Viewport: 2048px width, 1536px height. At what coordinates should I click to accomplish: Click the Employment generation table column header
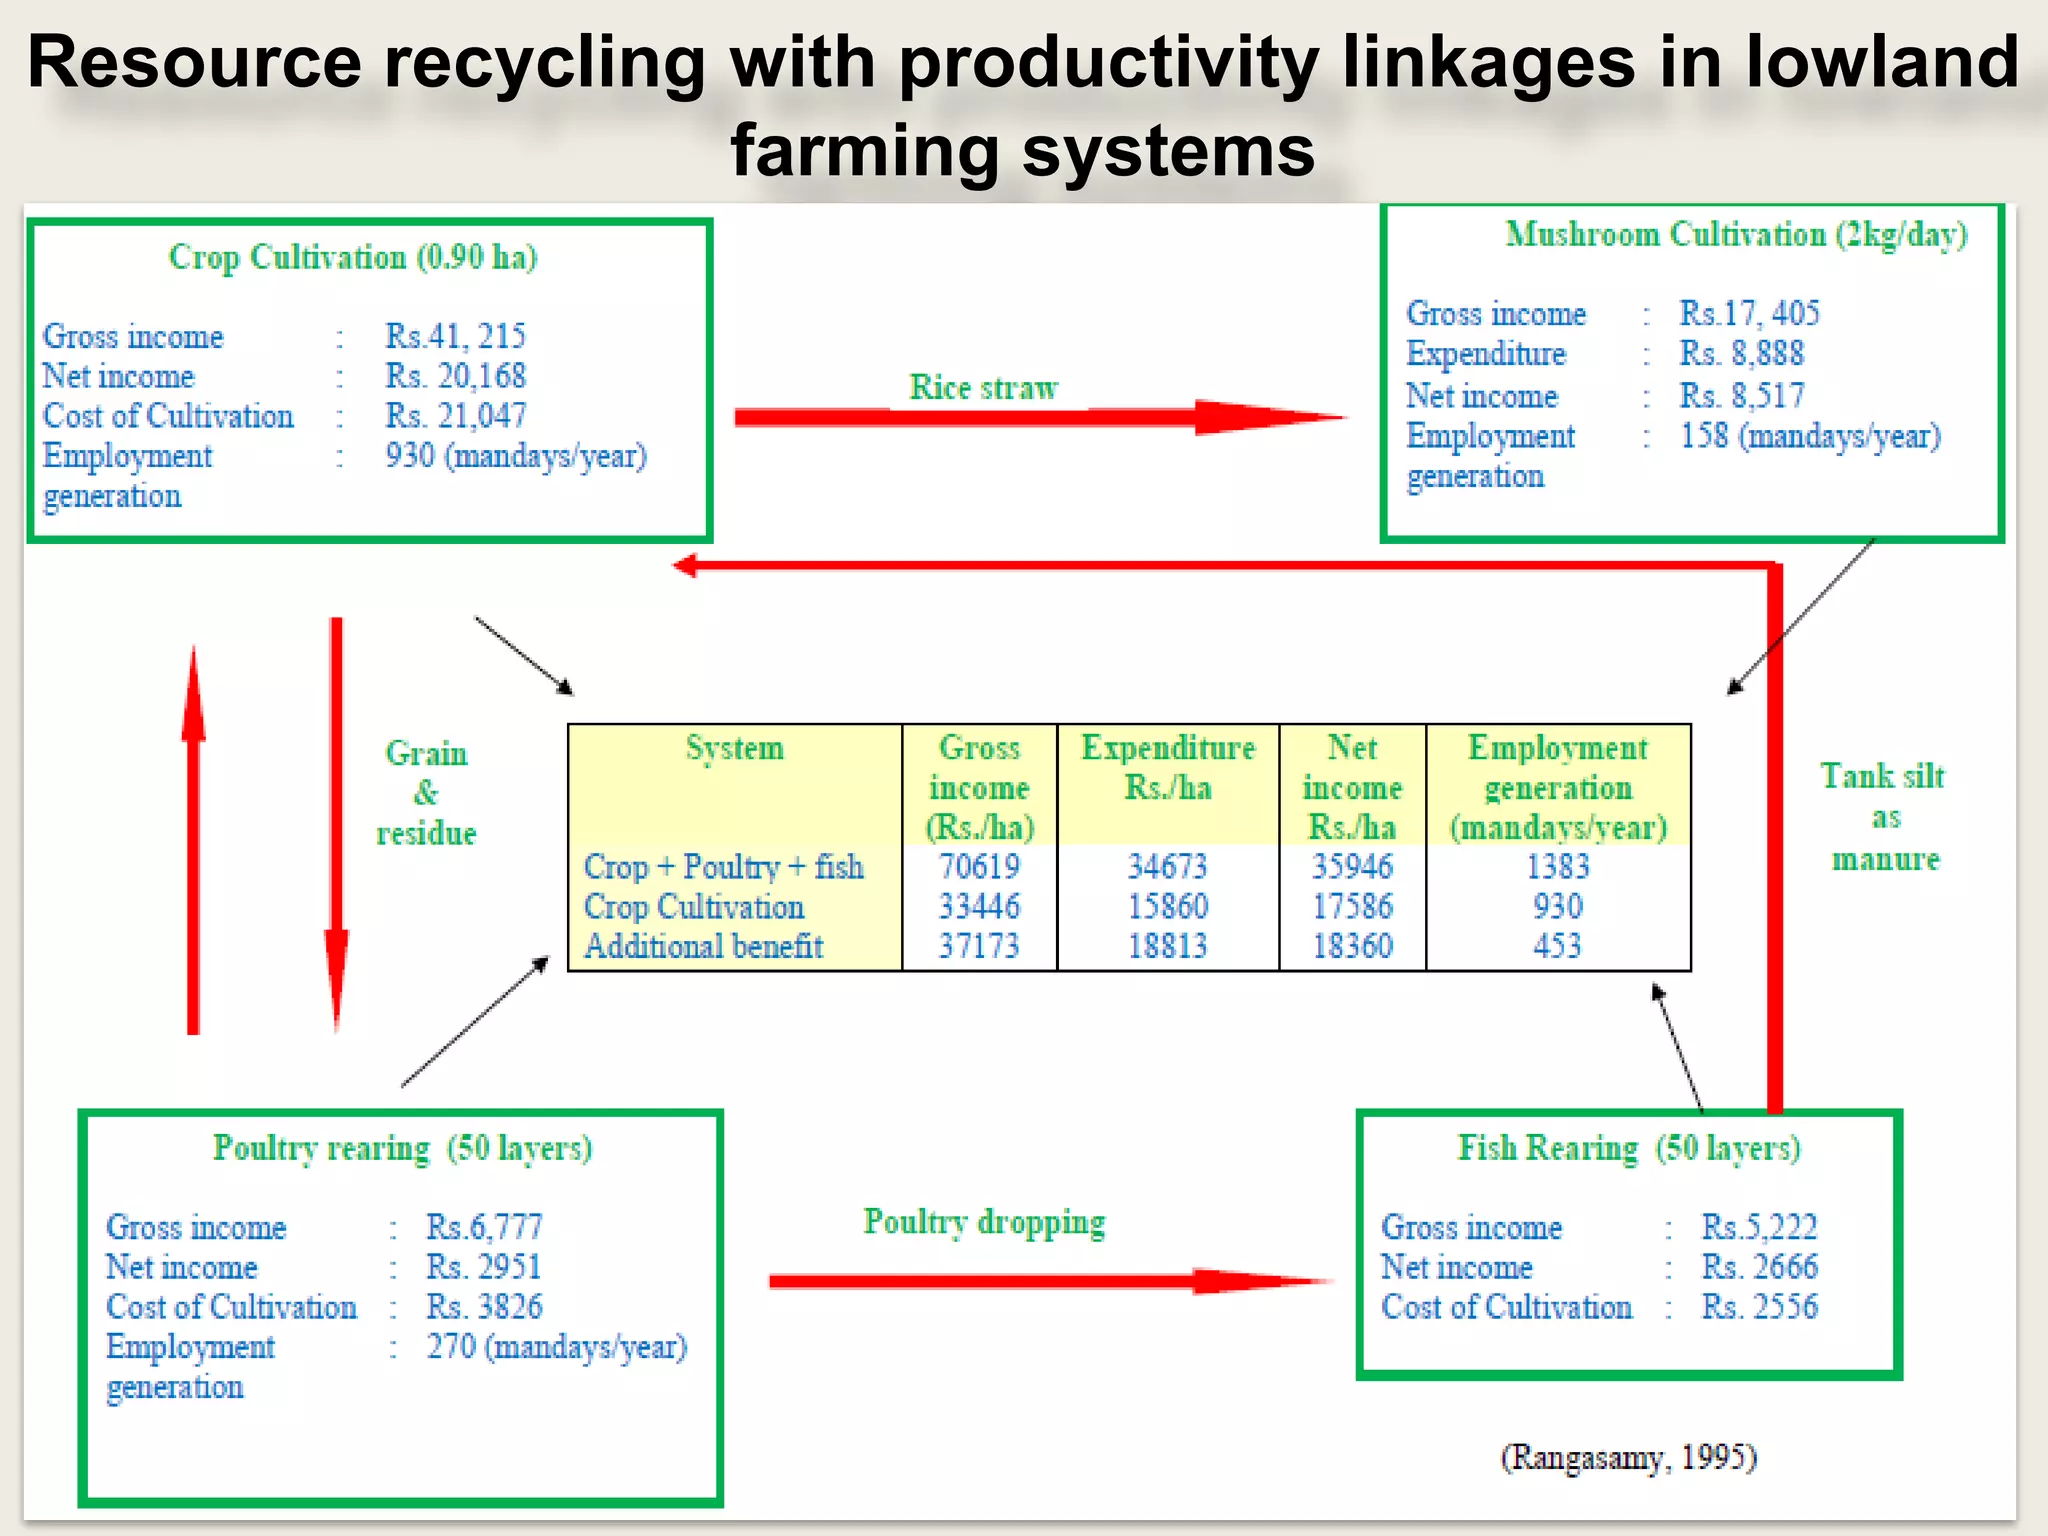point(1557,787)
